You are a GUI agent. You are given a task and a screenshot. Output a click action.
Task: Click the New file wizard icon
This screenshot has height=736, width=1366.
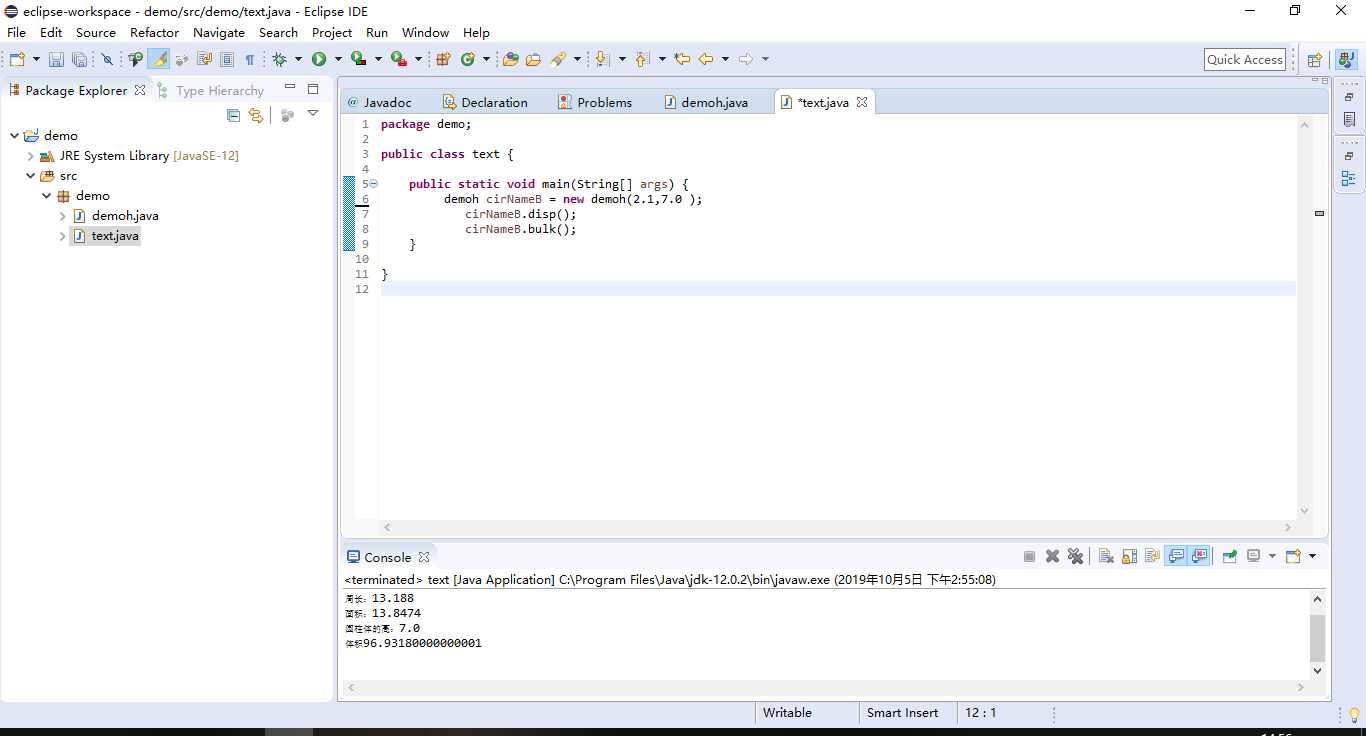(17, 59)
